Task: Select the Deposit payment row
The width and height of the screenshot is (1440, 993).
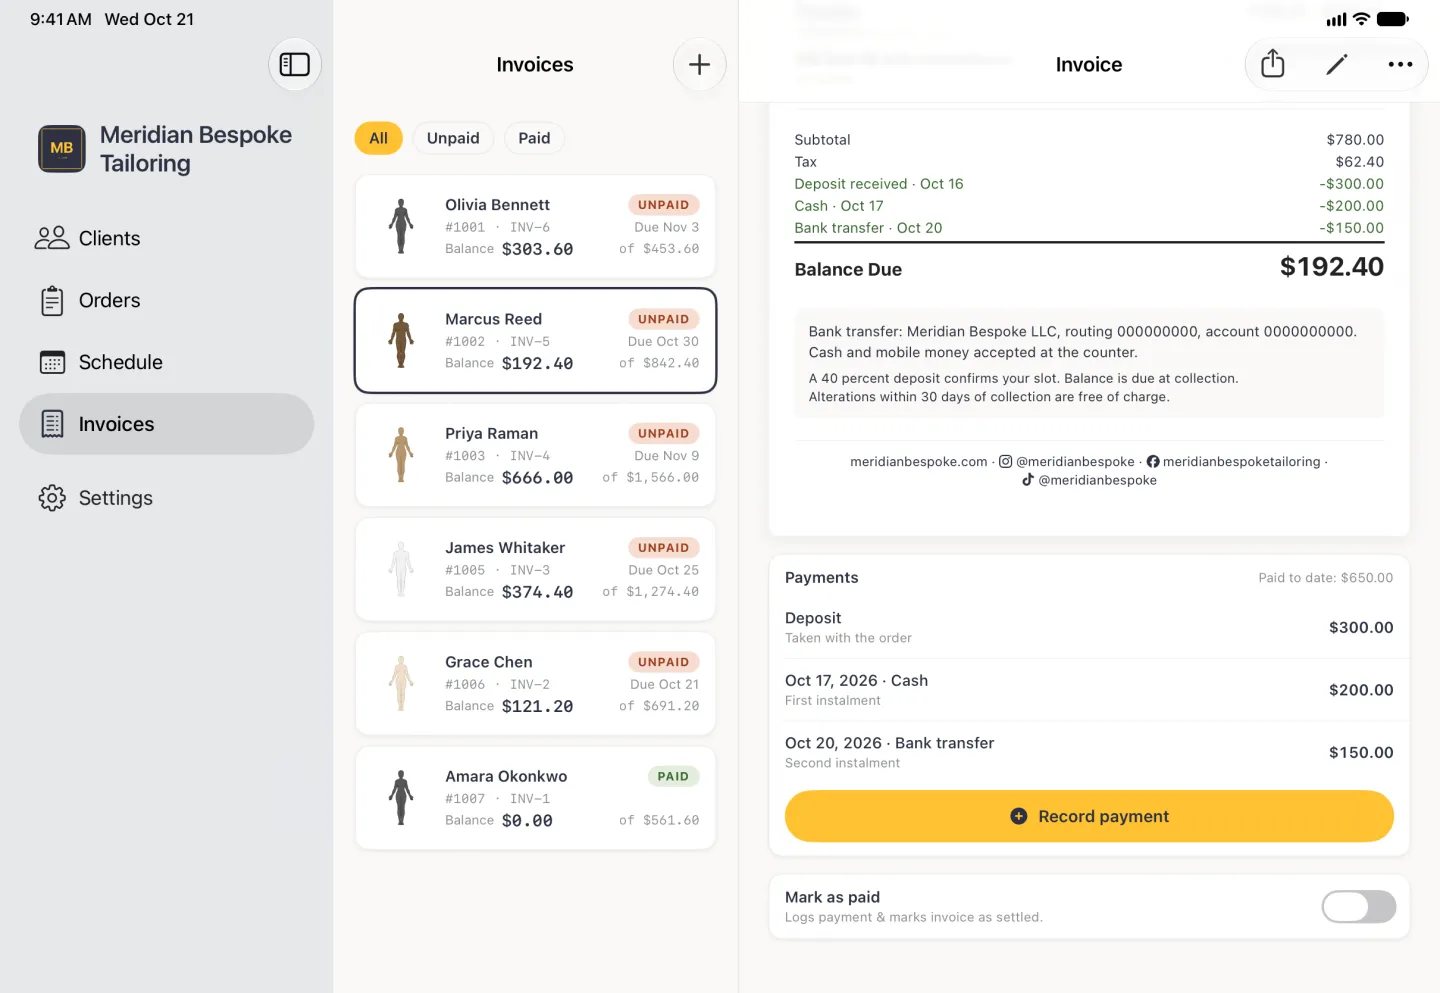Action: 1089,627
